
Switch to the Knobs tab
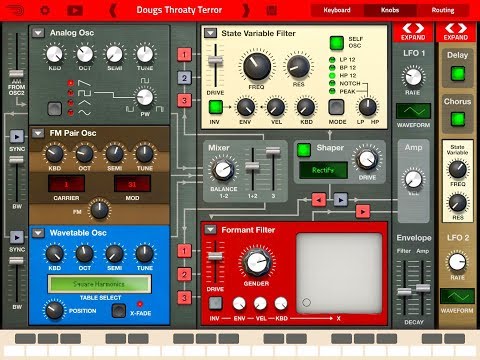click(x=390, y=10)
